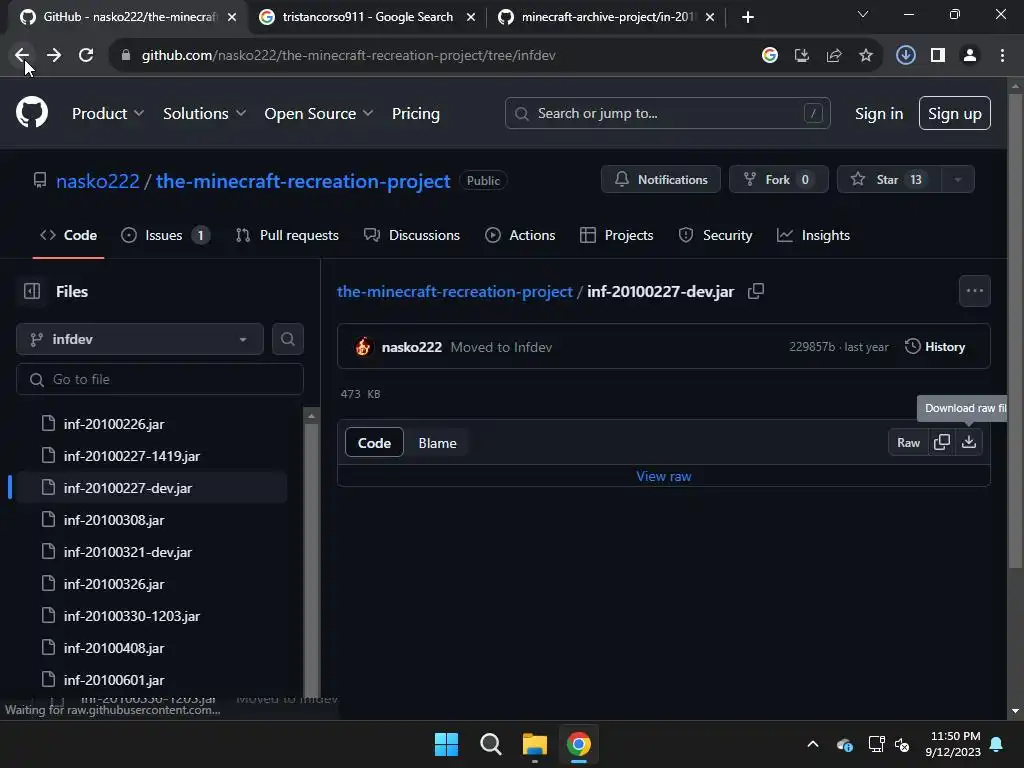
Task: Expand the Solutions menu
Action: pos(204,114)
